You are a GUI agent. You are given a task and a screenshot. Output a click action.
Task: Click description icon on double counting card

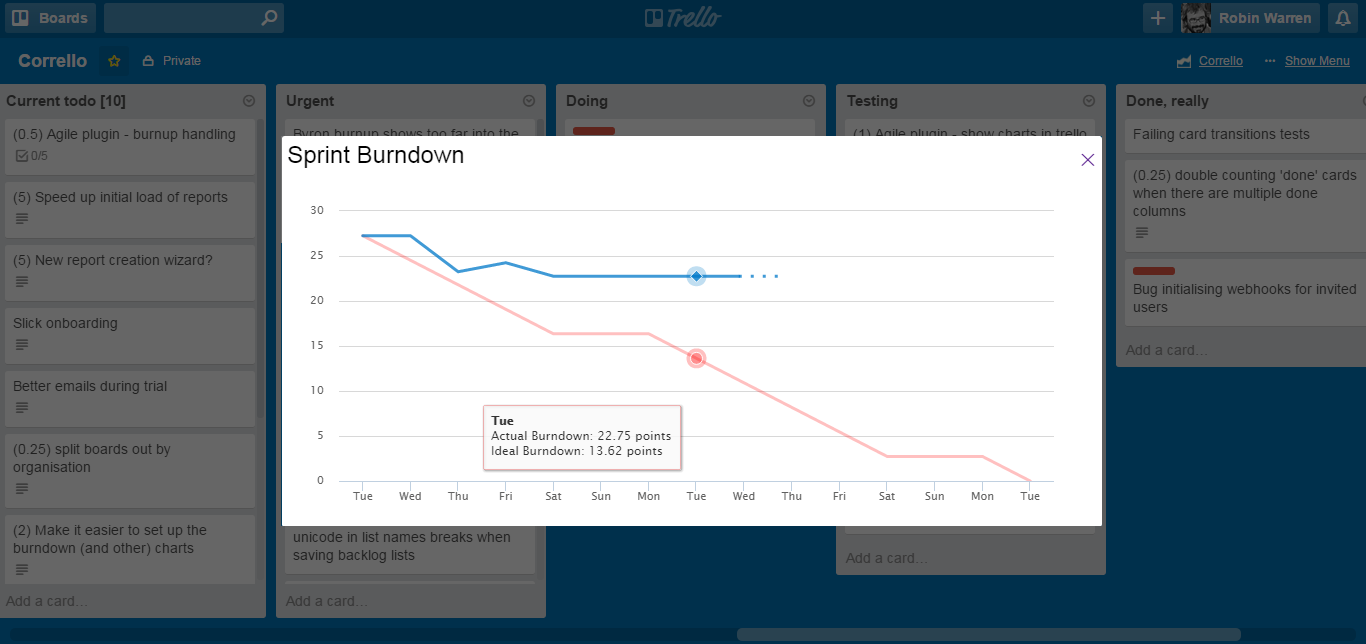click(1142, 233)
